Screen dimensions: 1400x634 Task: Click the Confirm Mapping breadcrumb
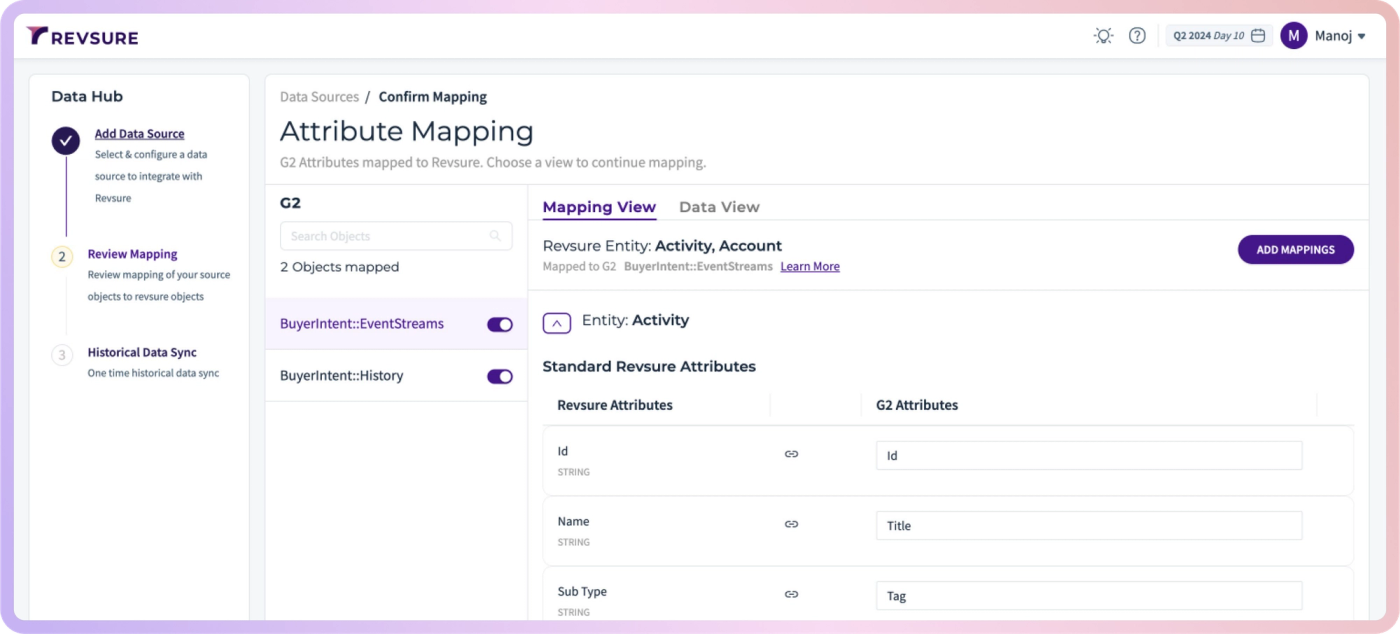[433, 97]
